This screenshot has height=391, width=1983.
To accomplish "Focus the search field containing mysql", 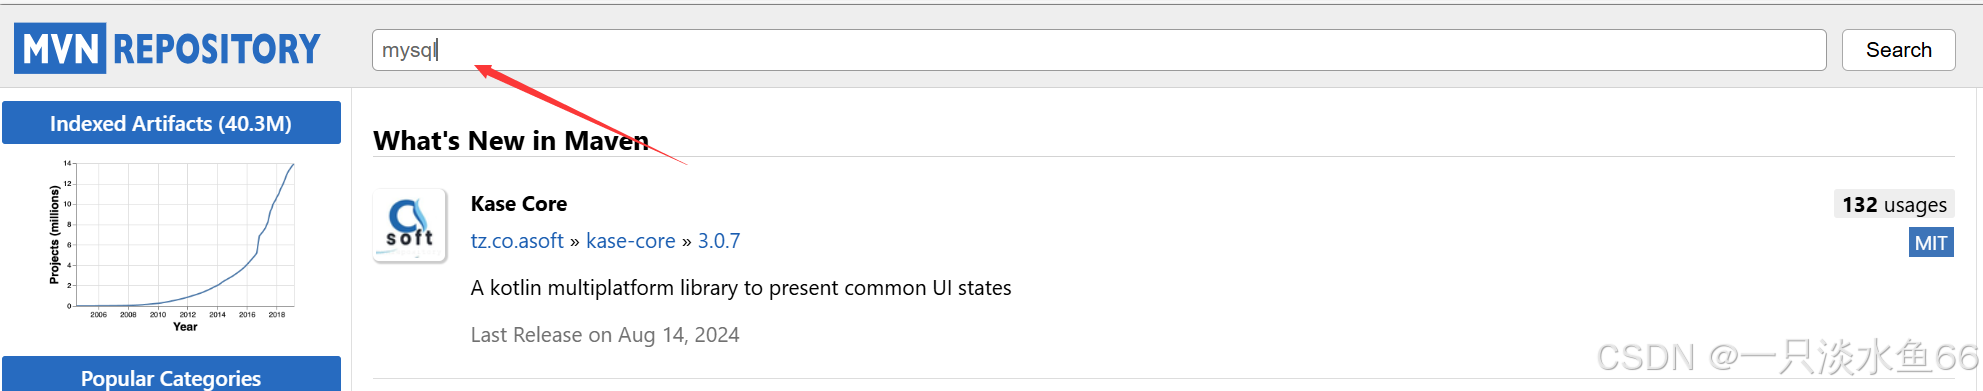I will click(x=1099, y=50).
